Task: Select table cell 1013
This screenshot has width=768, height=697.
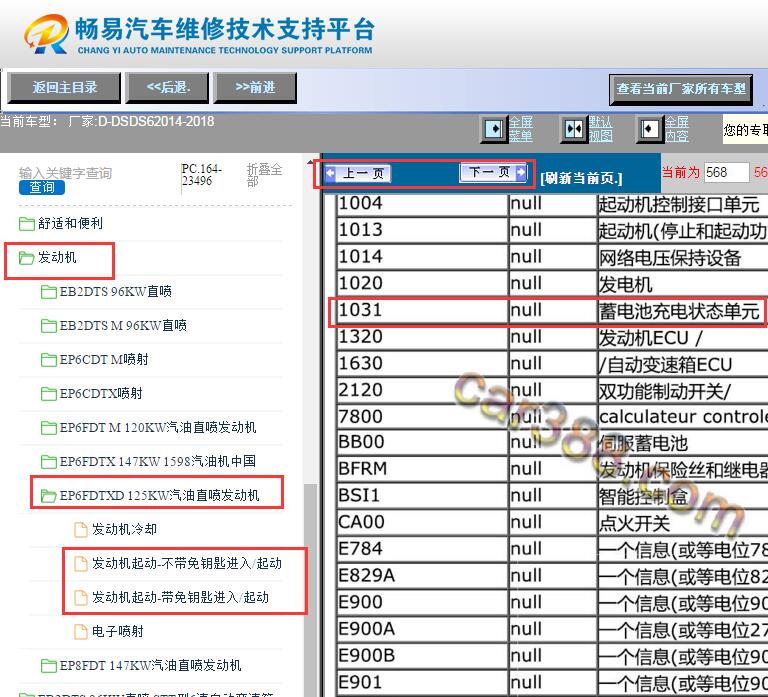Action: [423, 230]
